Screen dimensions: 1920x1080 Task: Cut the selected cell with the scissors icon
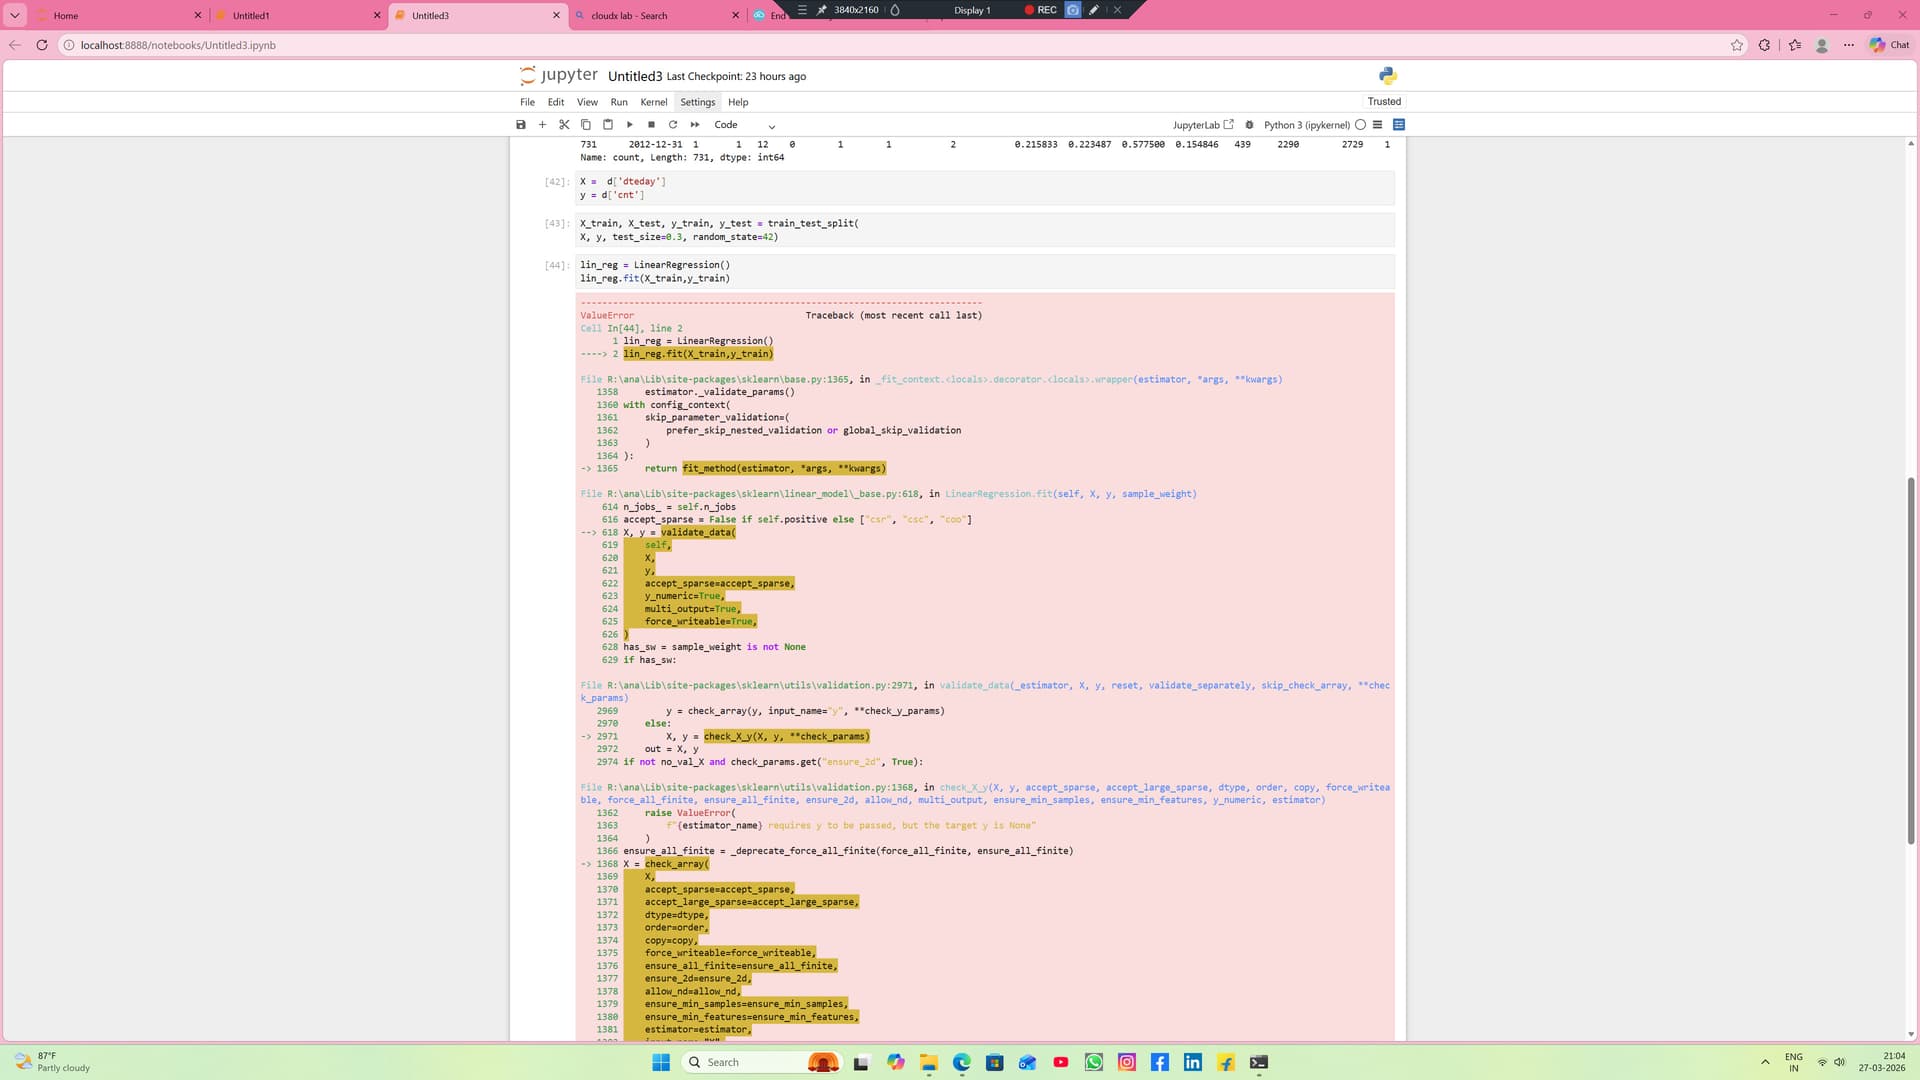pyautogui.click(x=564, y=125)
